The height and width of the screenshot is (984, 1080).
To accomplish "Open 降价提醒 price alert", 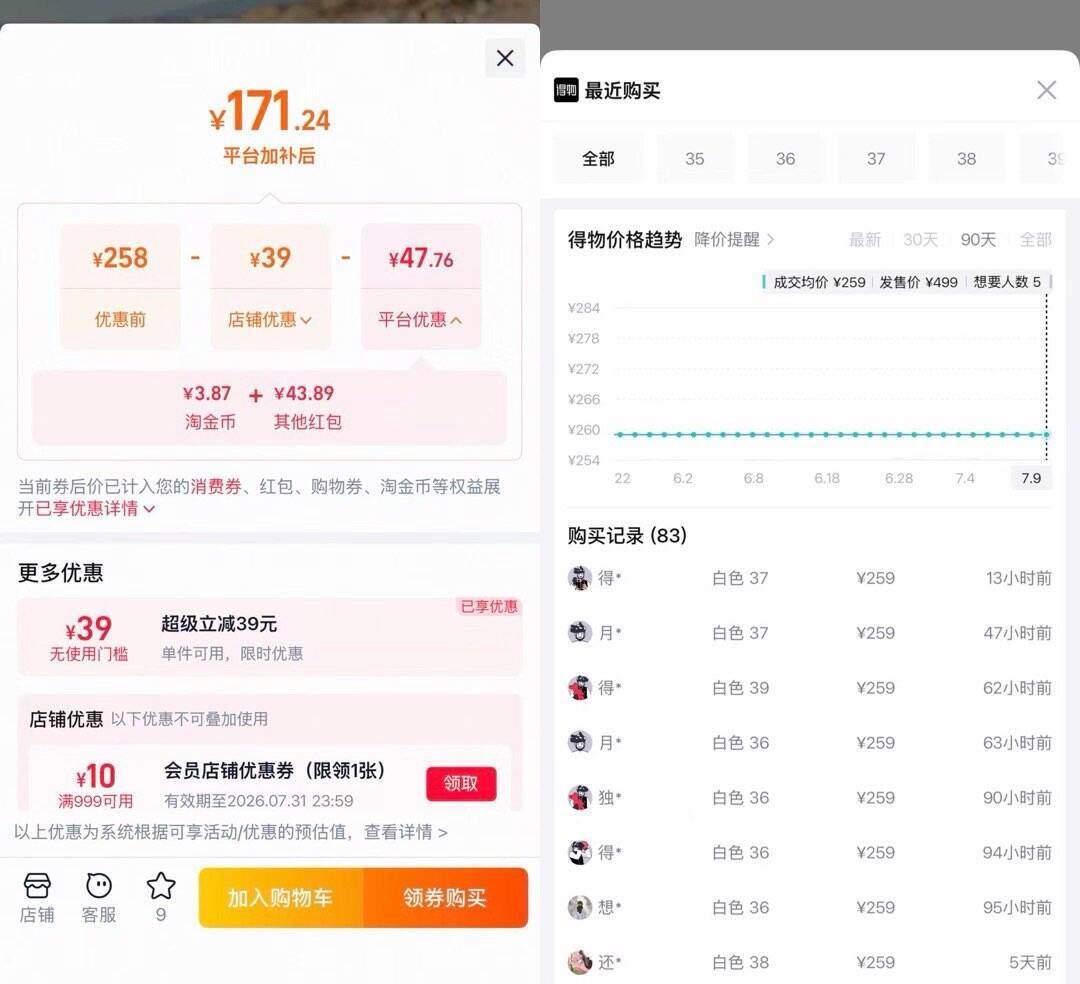I will click(x=734, y=240).
